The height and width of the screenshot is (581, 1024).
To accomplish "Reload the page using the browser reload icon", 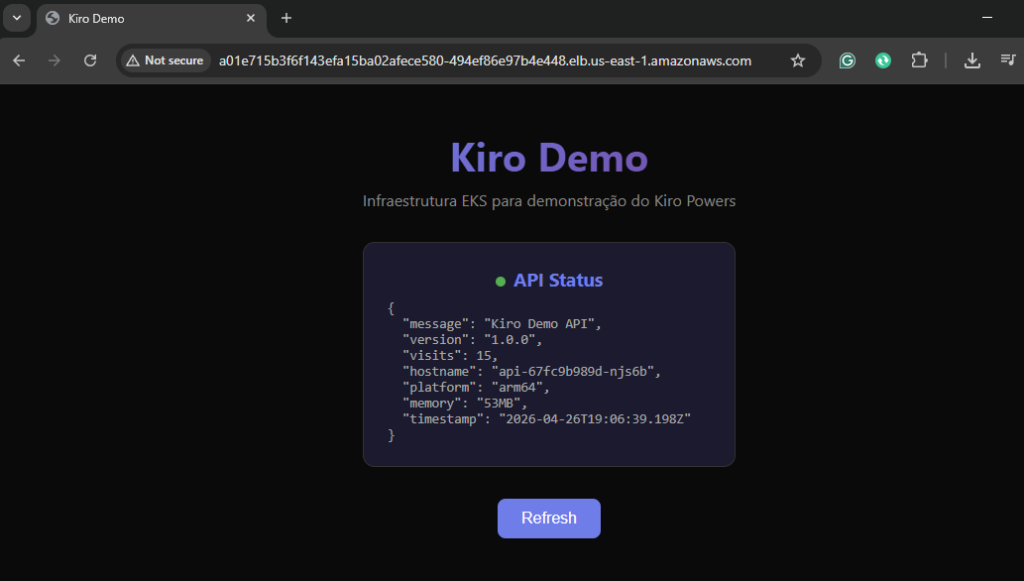I will (x=90, y=61).
